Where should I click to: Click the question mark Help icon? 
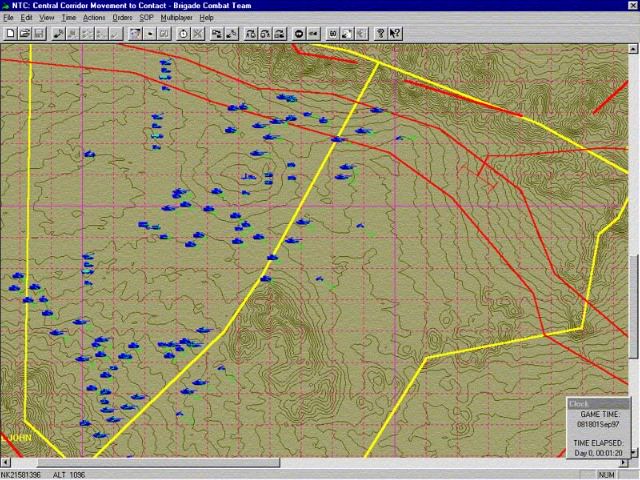click(381, 33)
